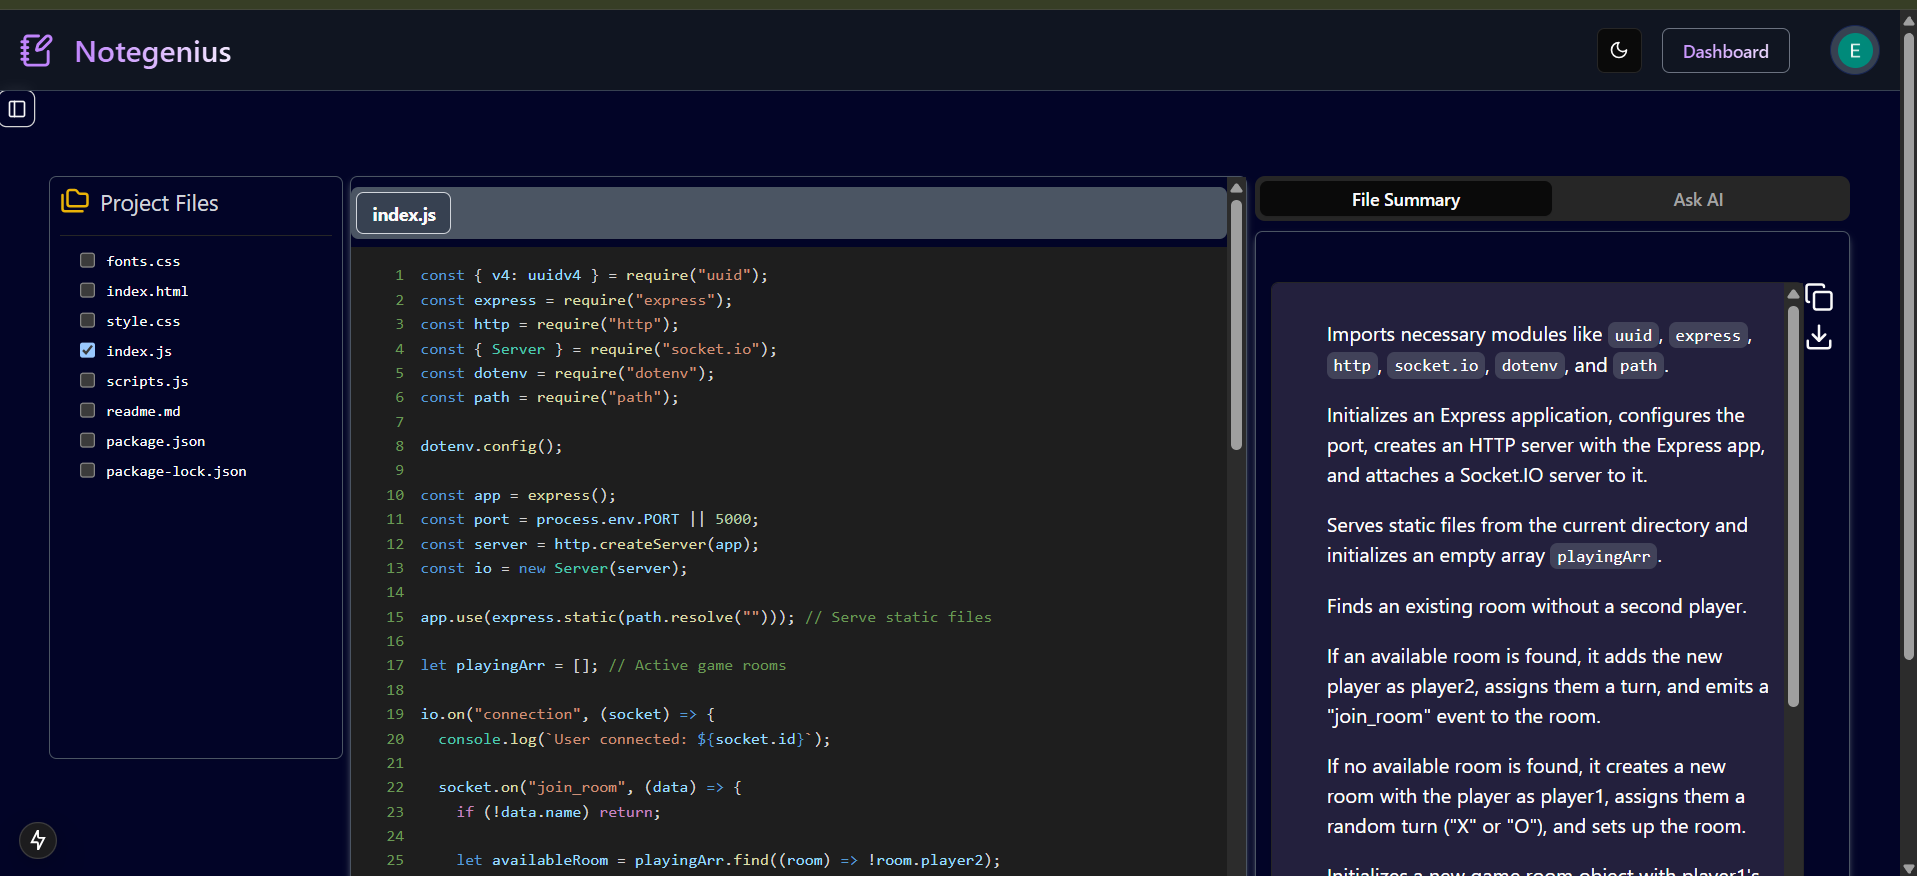Click the http code tag in summary

pos(1352,365)
